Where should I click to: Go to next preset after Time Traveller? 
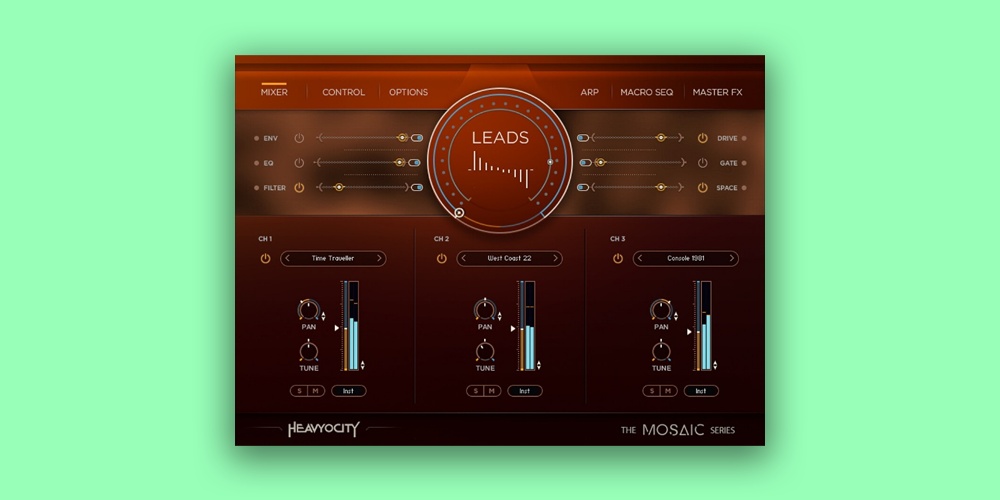[379, 259]
